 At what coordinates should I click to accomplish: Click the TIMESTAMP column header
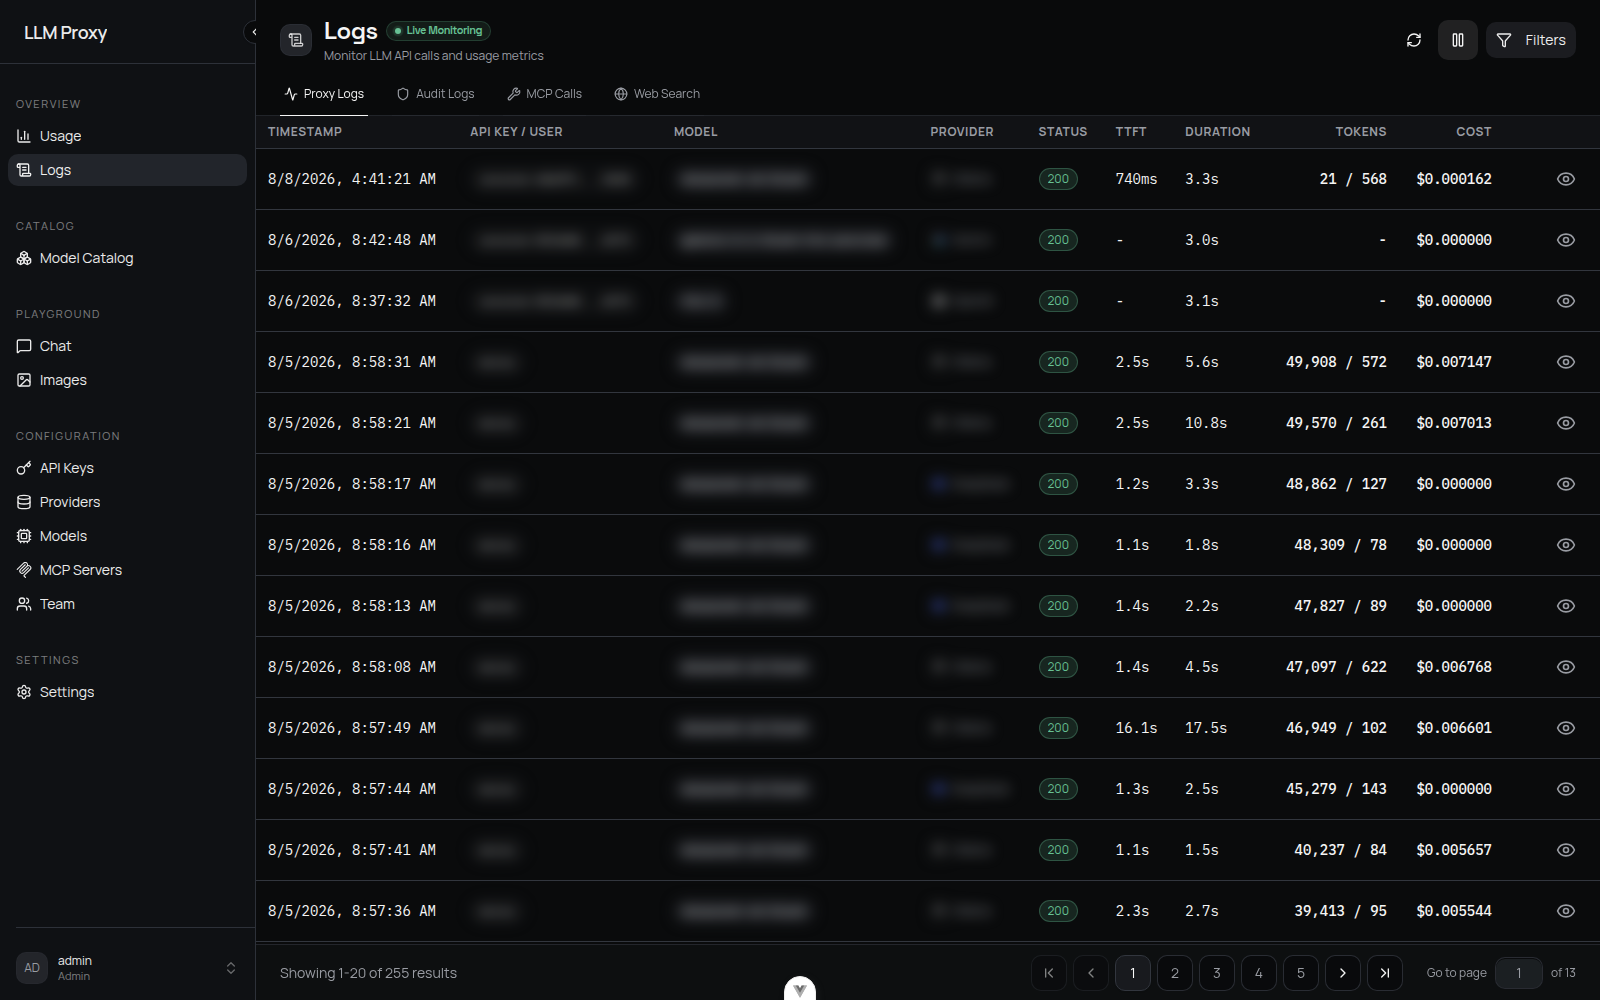(x=305, y=132)
